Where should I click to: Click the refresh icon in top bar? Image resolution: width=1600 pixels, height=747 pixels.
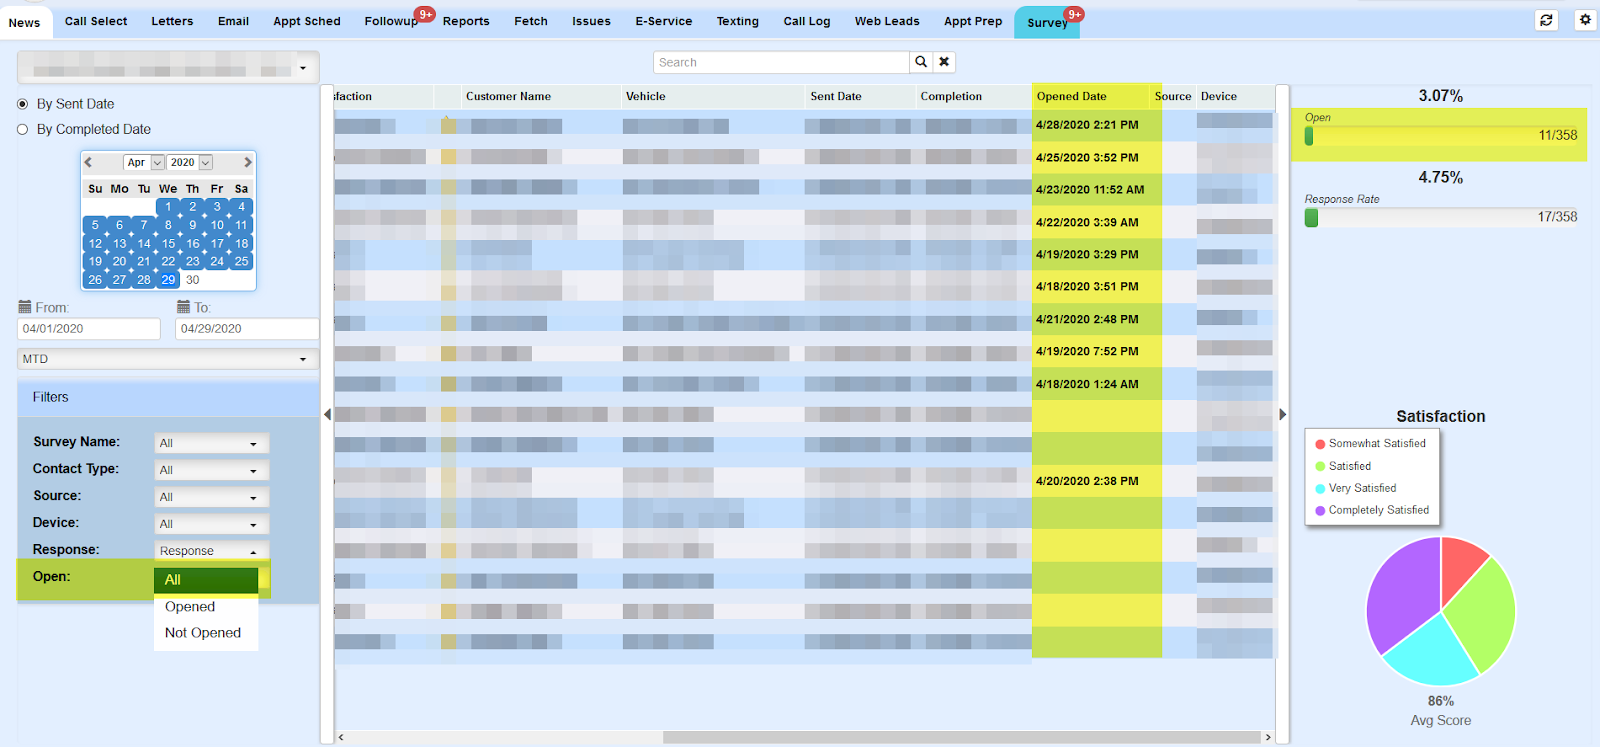[x=1546, y=20]
